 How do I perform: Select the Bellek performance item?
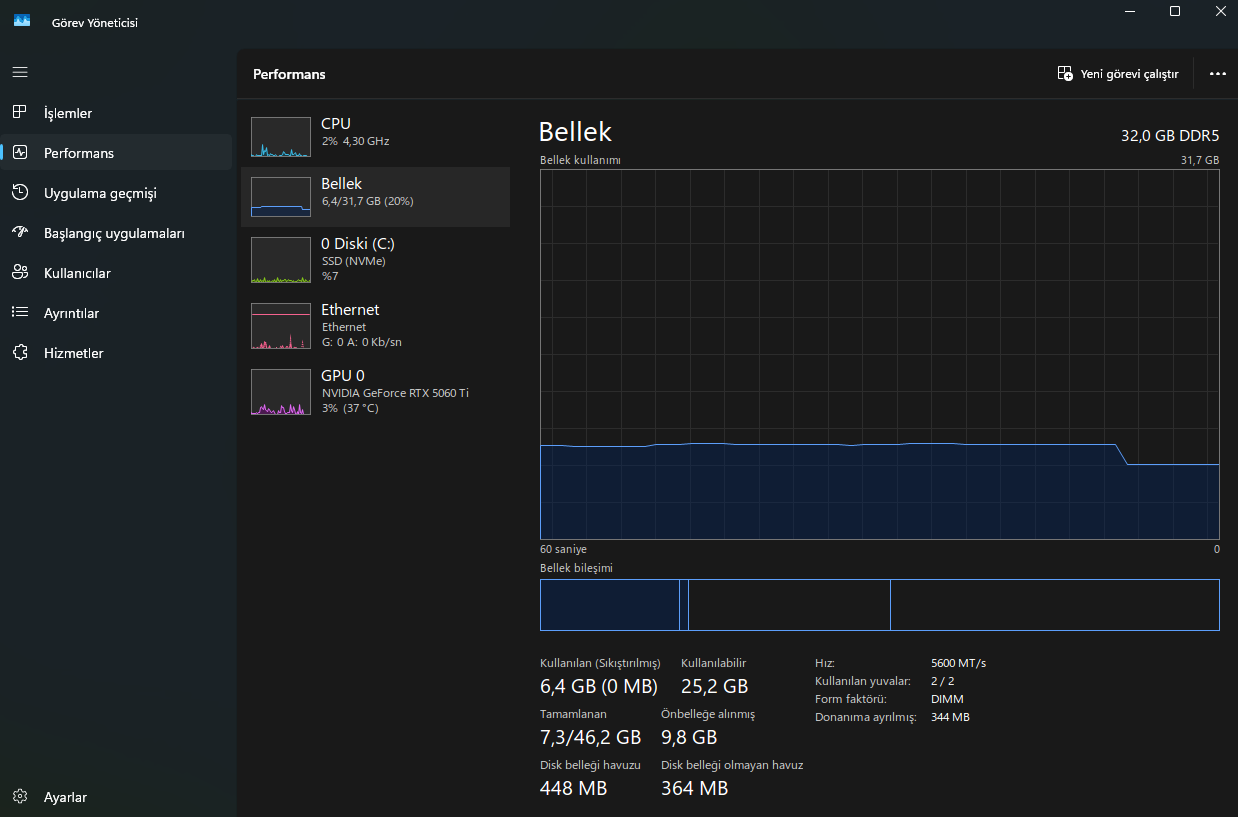(375, 197)
